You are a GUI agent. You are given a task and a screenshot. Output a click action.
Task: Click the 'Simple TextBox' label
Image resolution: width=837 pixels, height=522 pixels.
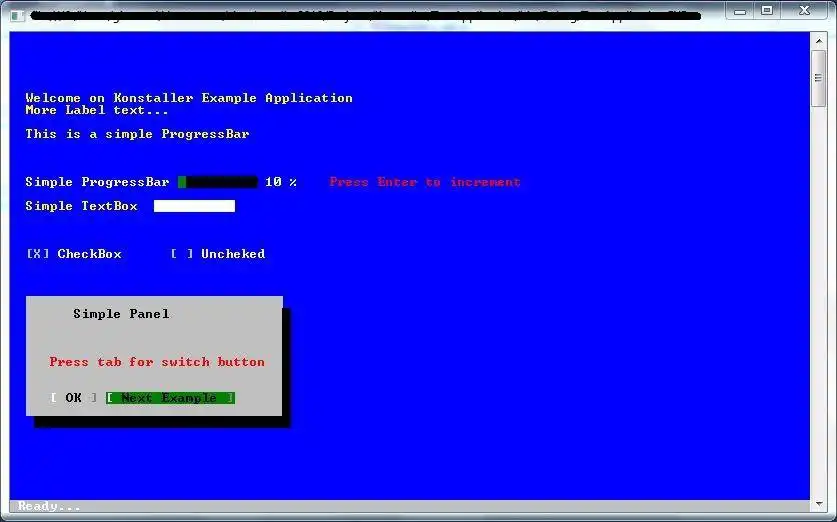click(x=82, y=206)
